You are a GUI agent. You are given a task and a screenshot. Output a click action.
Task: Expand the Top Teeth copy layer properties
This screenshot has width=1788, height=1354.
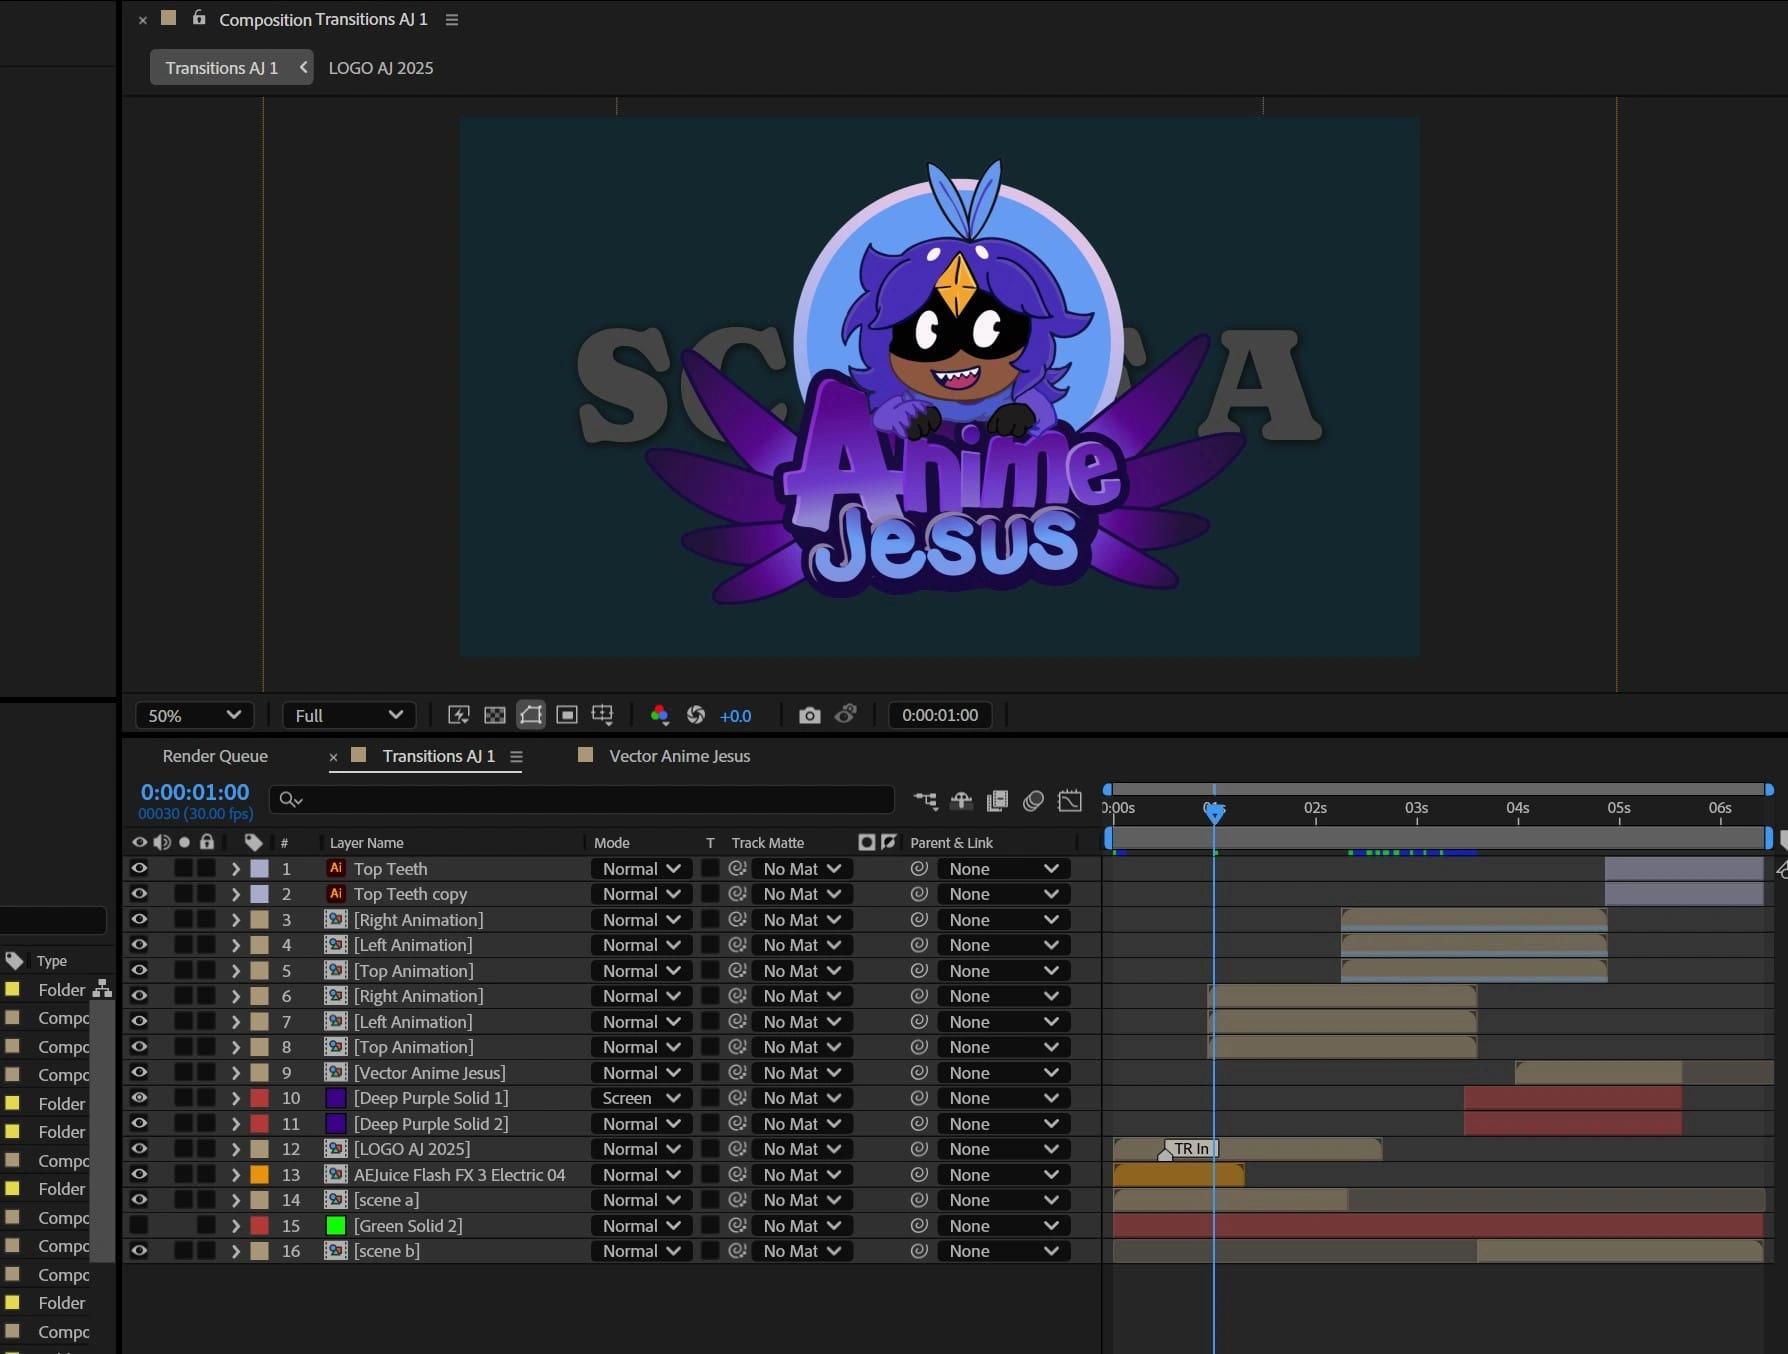(236, 894)
